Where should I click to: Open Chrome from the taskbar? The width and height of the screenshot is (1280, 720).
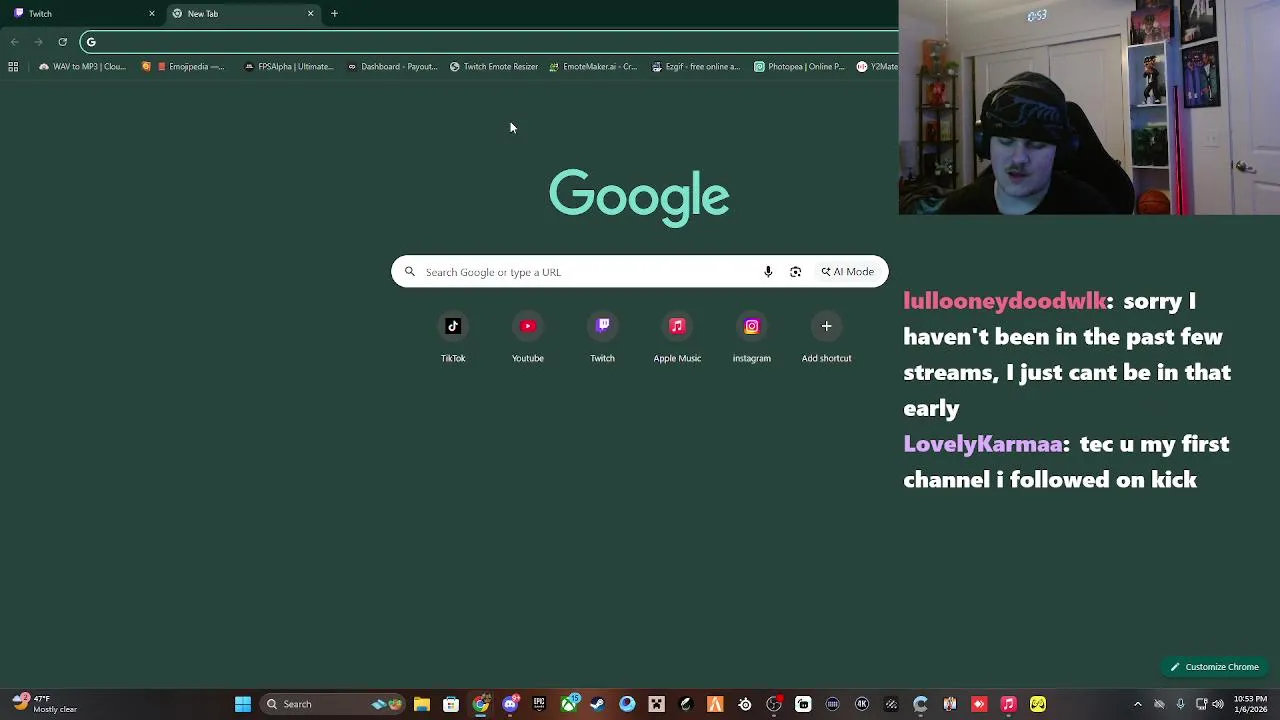pyautogui.click(x=481, y=704)
